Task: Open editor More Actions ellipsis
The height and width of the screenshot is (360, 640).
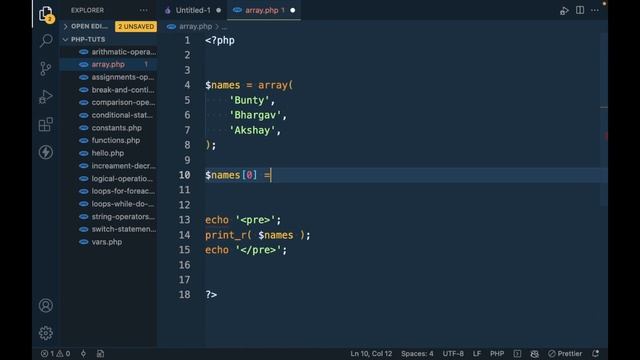Action: point(595,10)
